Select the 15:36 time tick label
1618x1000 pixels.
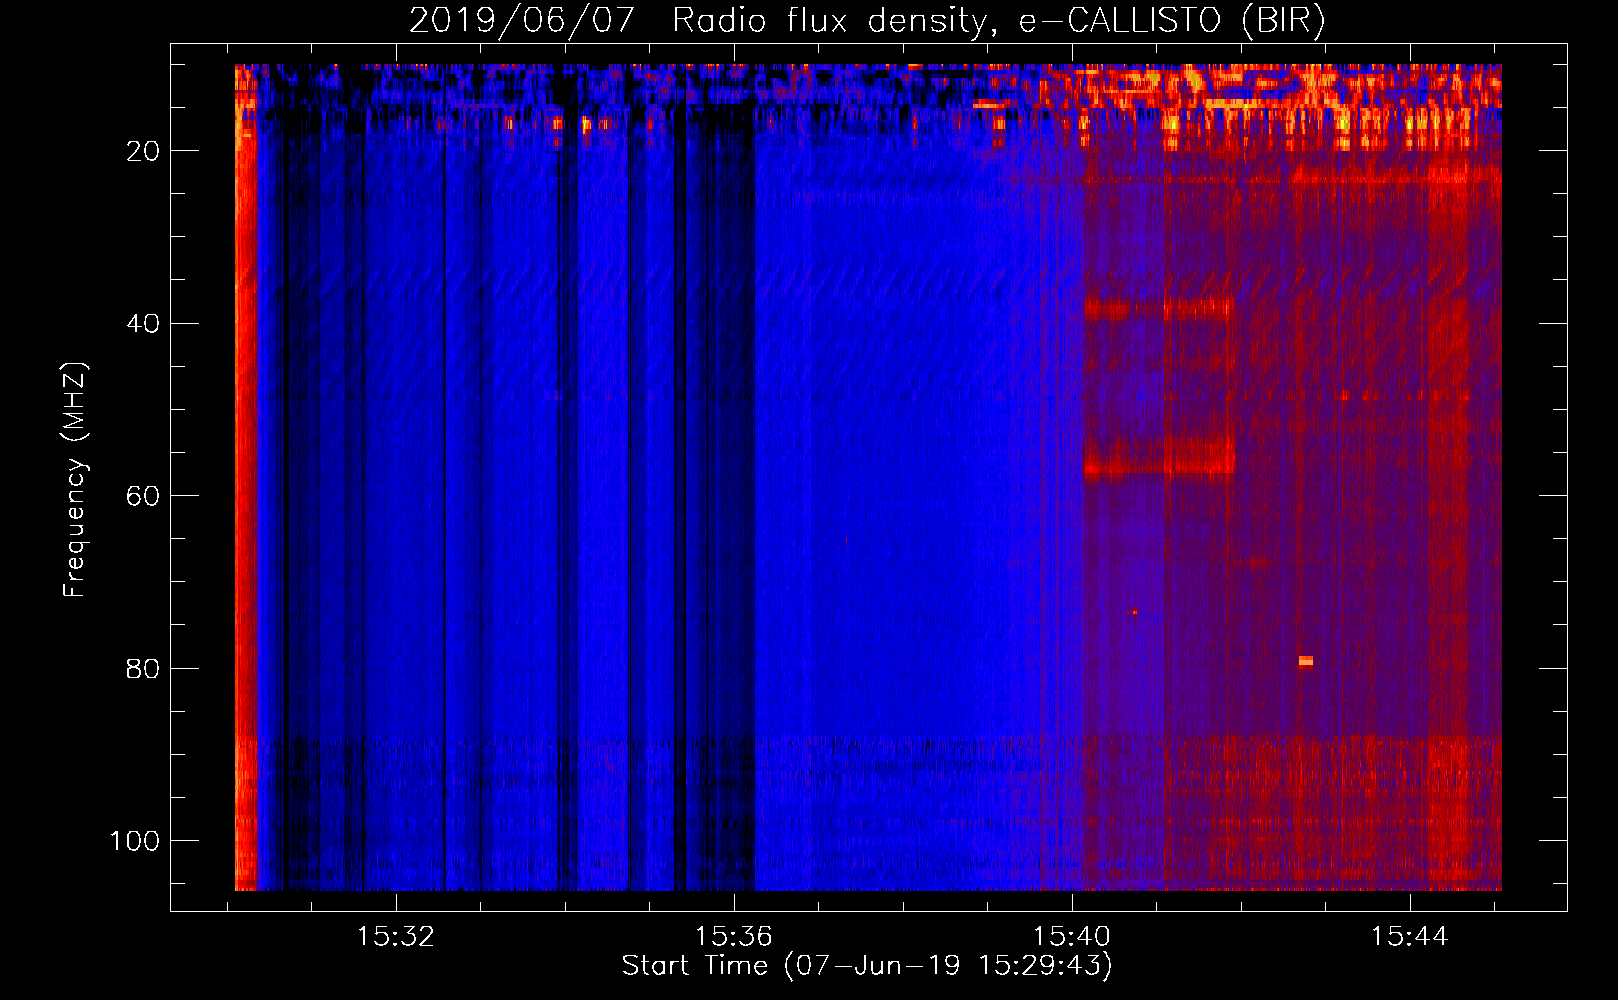pyautogui.click(x=734, y=937)
